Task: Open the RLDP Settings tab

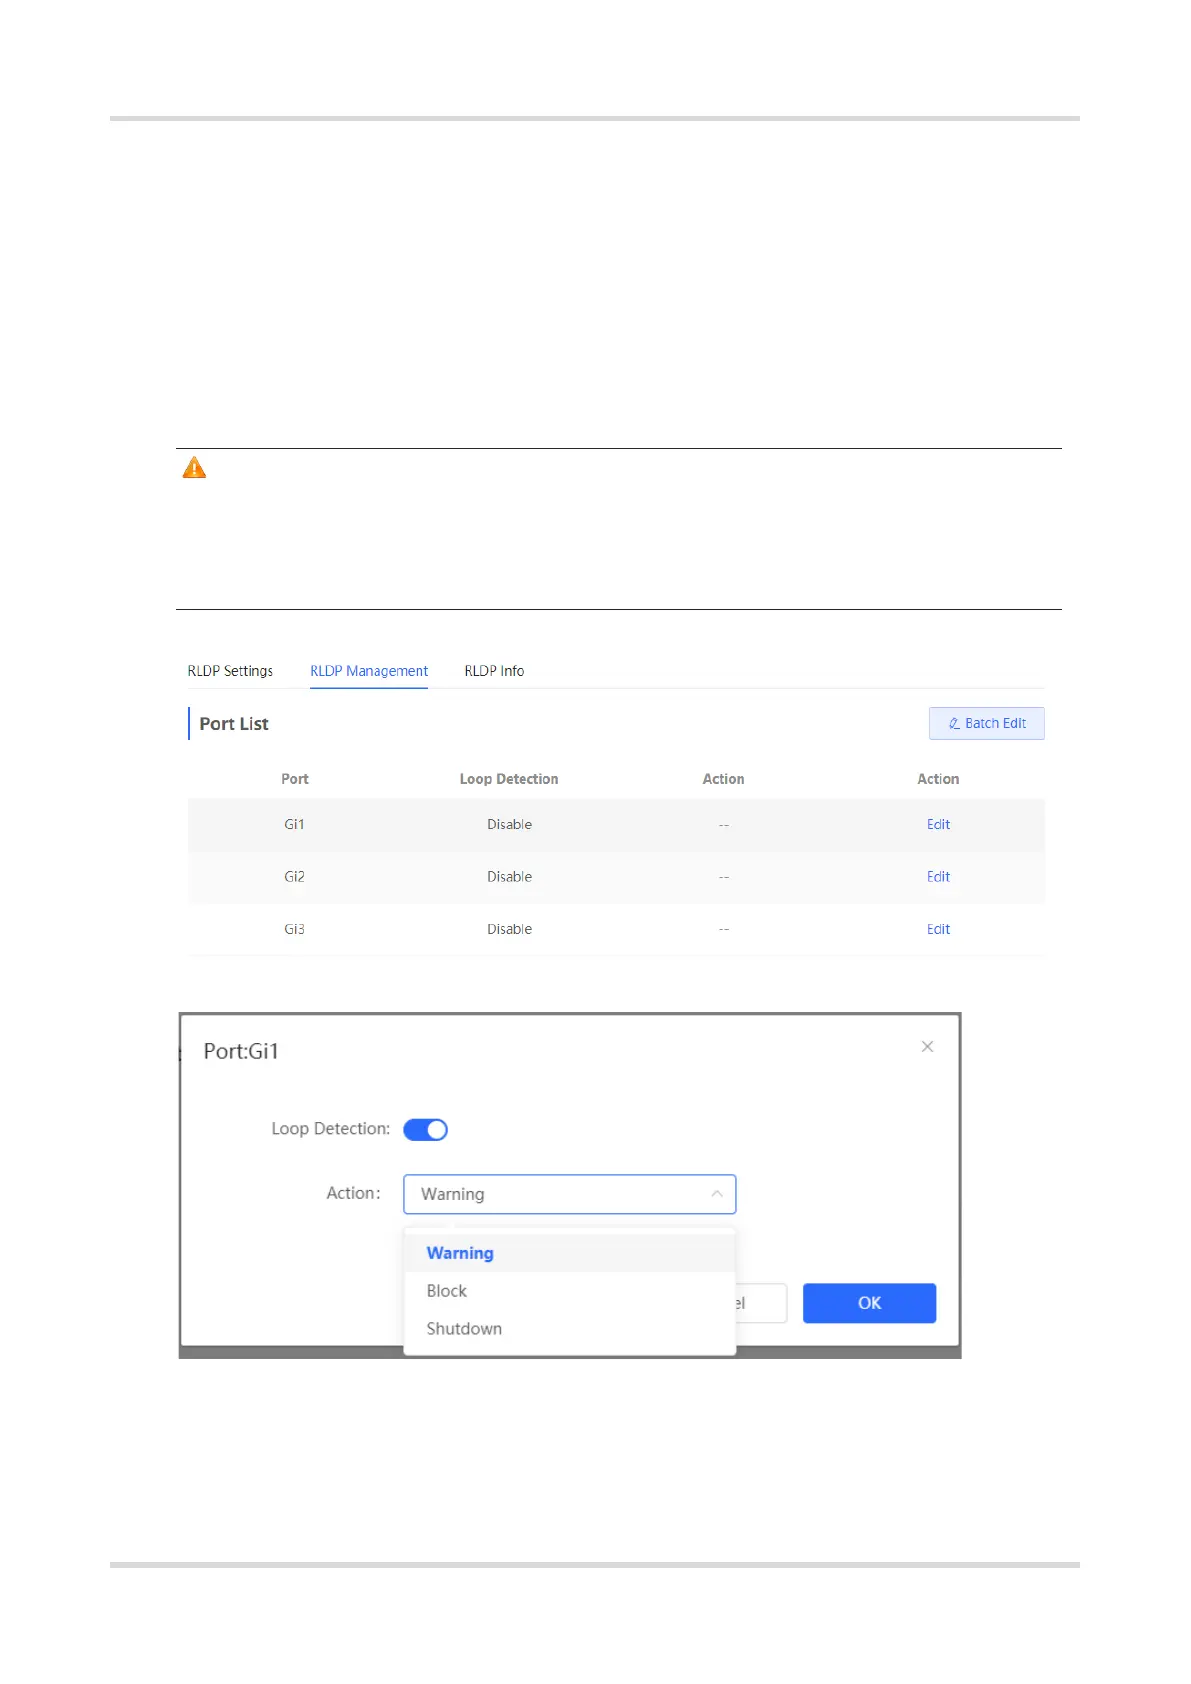Action: (x=230, y=671)
